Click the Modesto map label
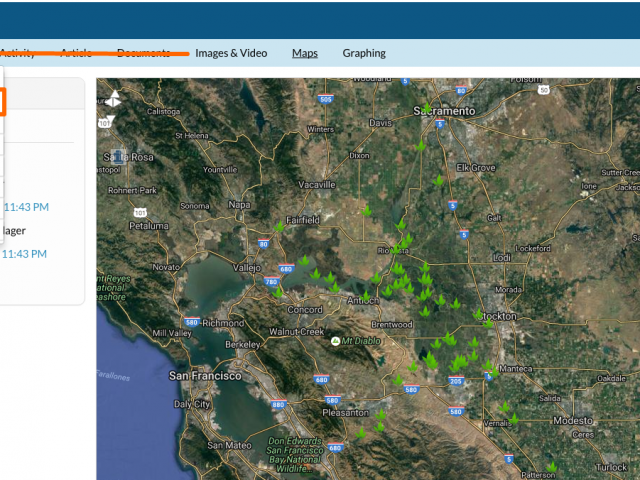Image resolution: width=640 pixels, height=480 pixels. coord(573,420)
